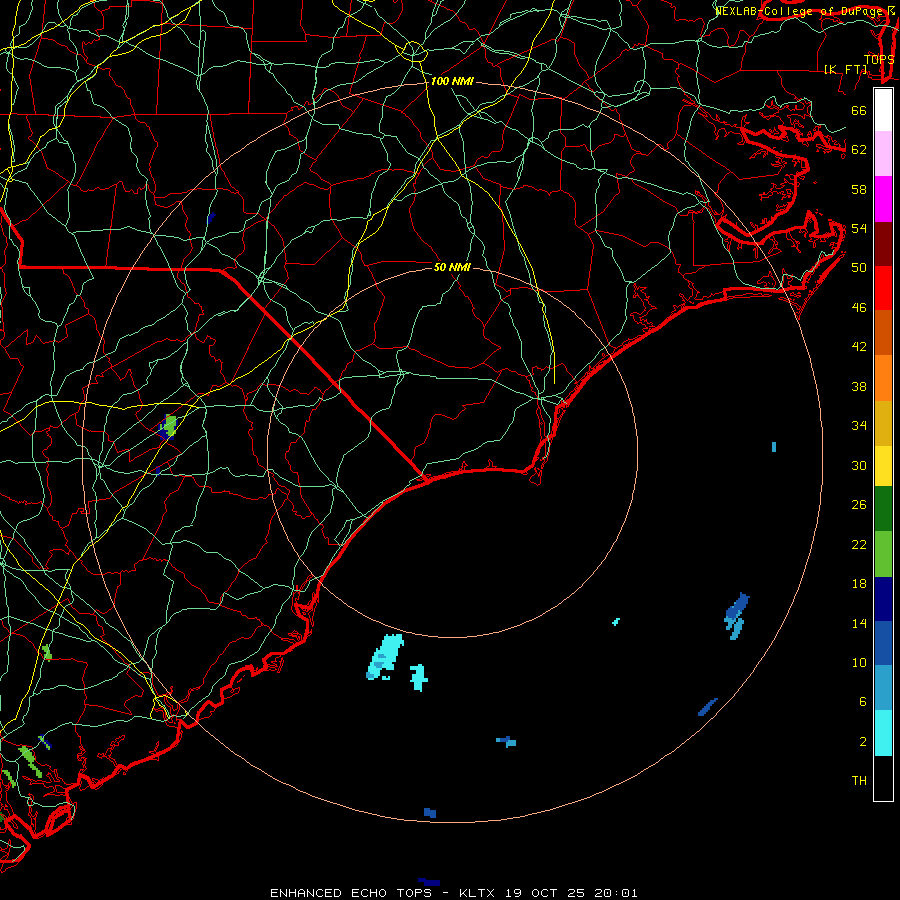The width and height of the screenshot is (900, 900).
Task: Click the '22' scale value
Action: pyautogui.click(x=859, y=544)
